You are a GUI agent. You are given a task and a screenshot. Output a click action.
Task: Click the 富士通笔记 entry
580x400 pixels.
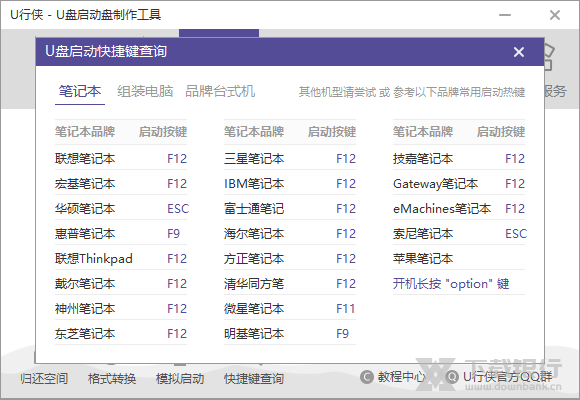[x=254, y=208]
